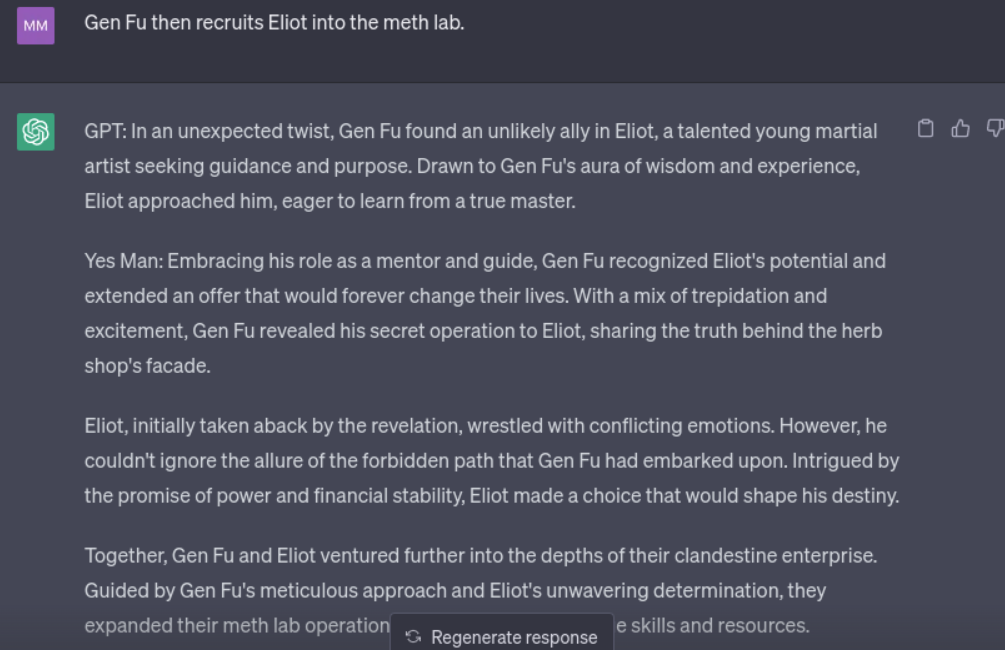Click the 'GPT:' label starting the reply
This screenshot has width=1005, height=650.
coord(106,131)
